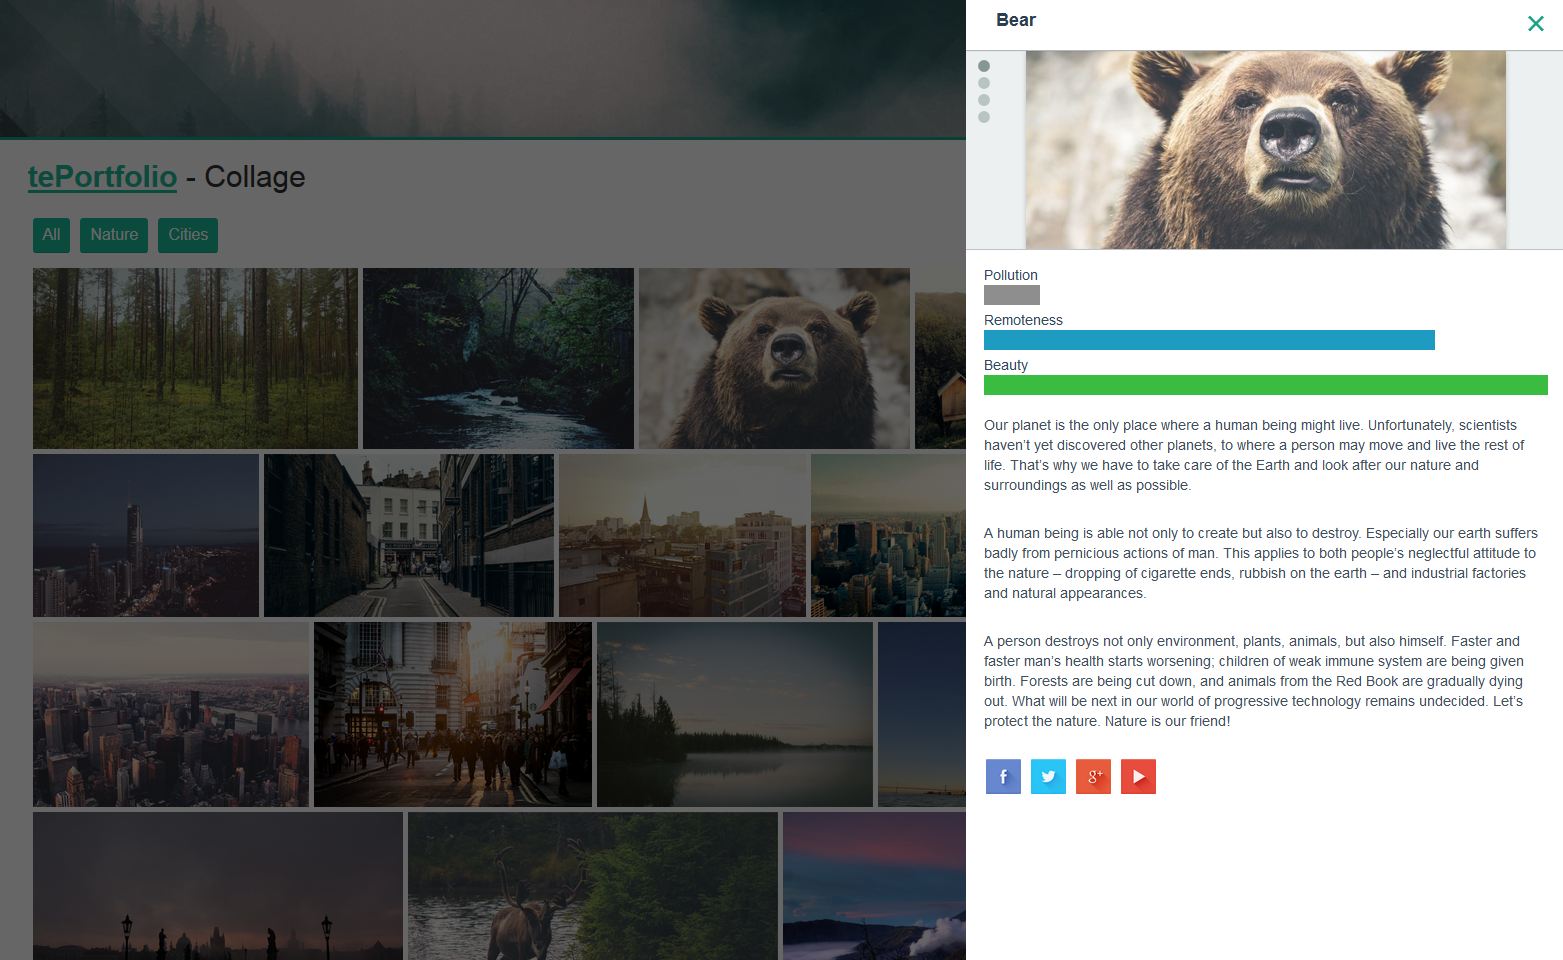Open the church spire cityscape thumbnail
The height and width of the screenshot is (960, 1563).
(x=682, y=535)
